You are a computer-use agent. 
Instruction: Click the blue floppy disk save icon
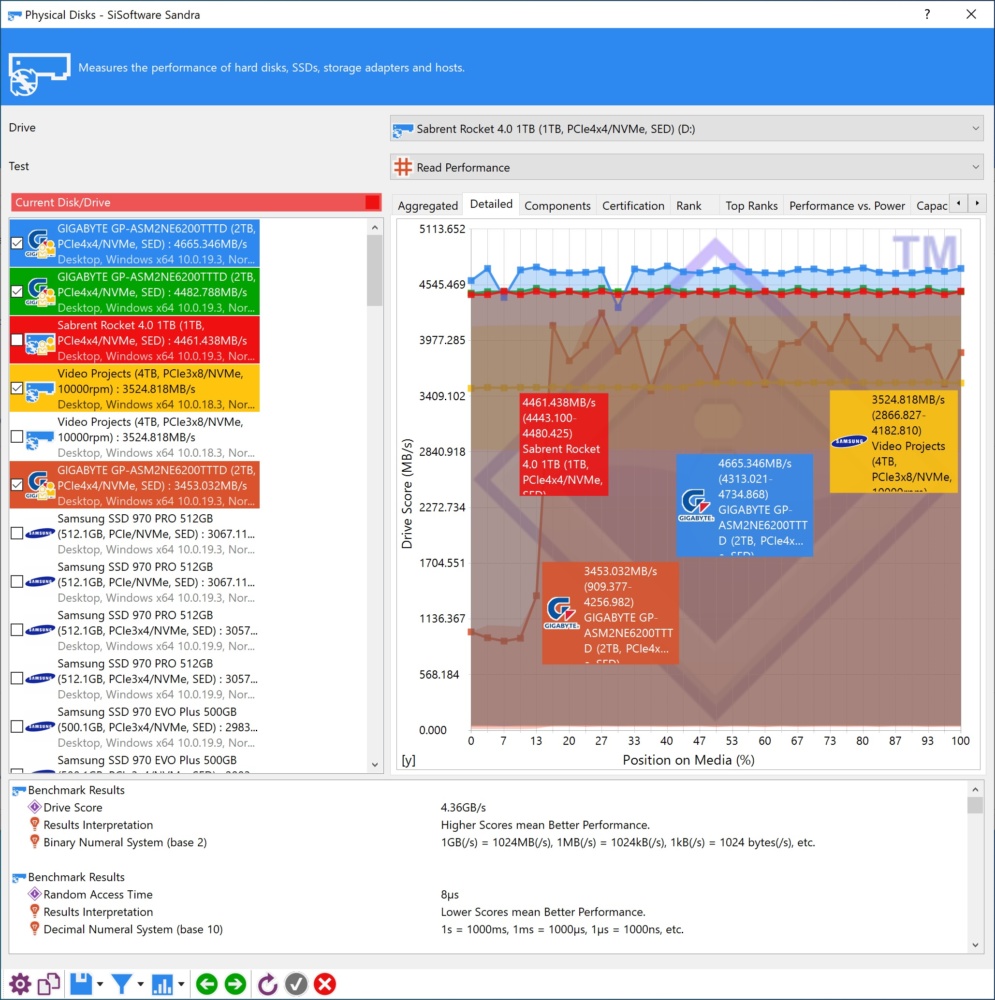tap(81, 984)
